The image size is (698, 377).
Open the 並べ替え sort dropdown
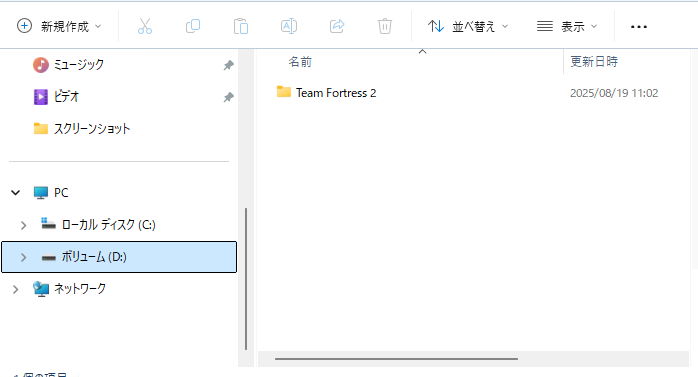pyautogui.click(x=468, y=26)
